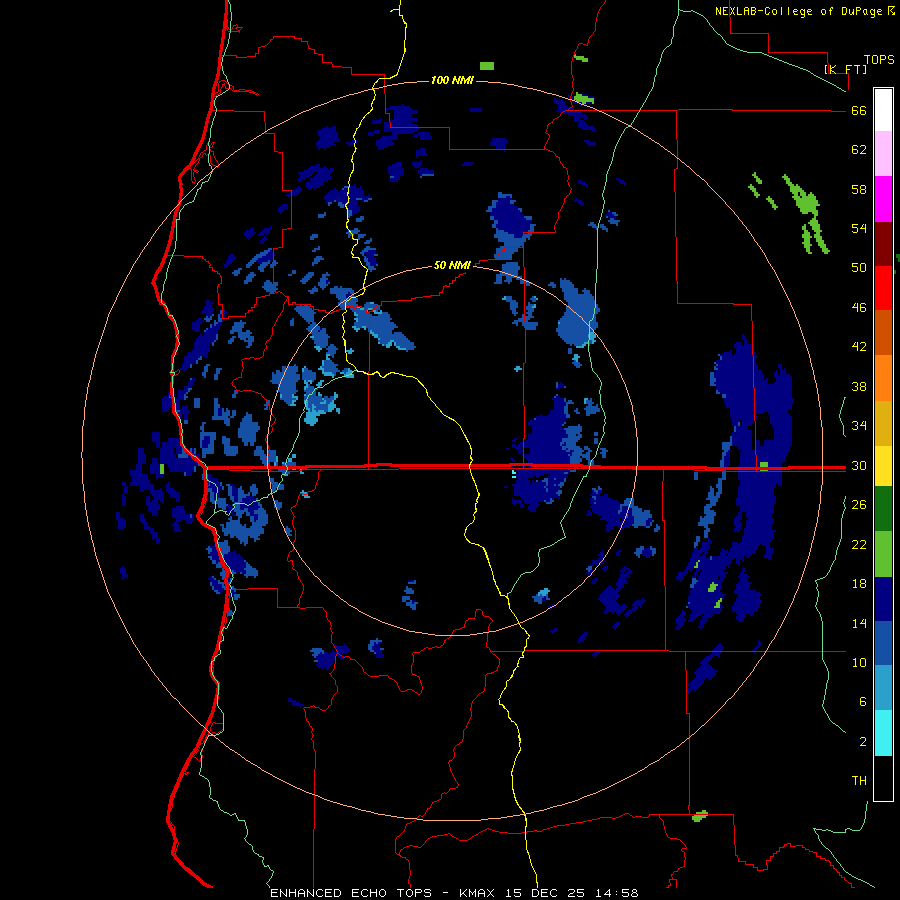Click the 100 NMI range ring label

[x=452, y=80]
